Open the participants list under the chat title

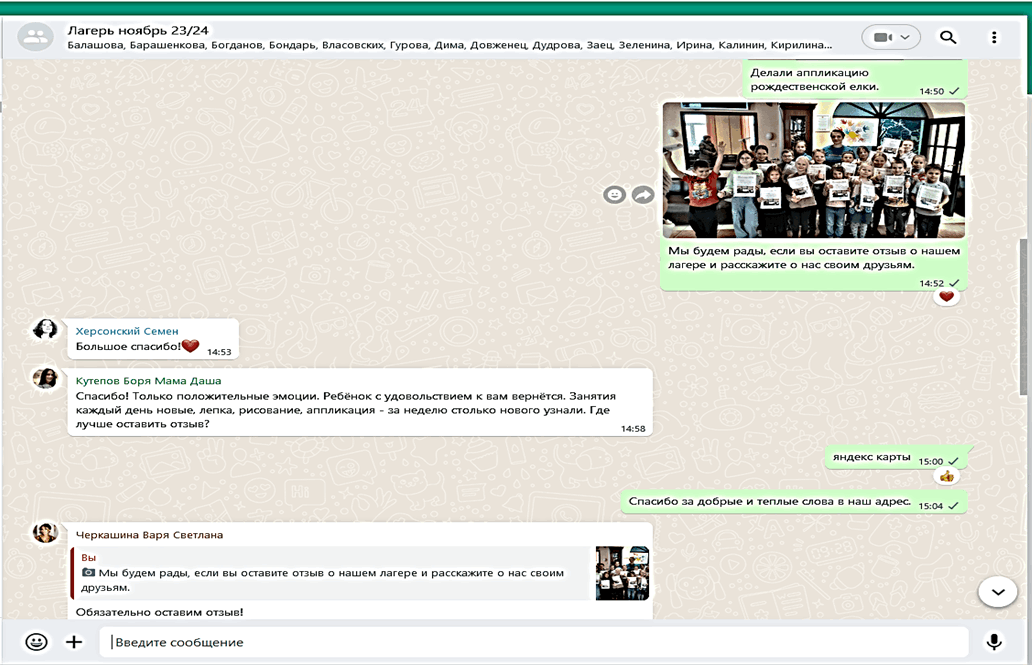[449, 45]
